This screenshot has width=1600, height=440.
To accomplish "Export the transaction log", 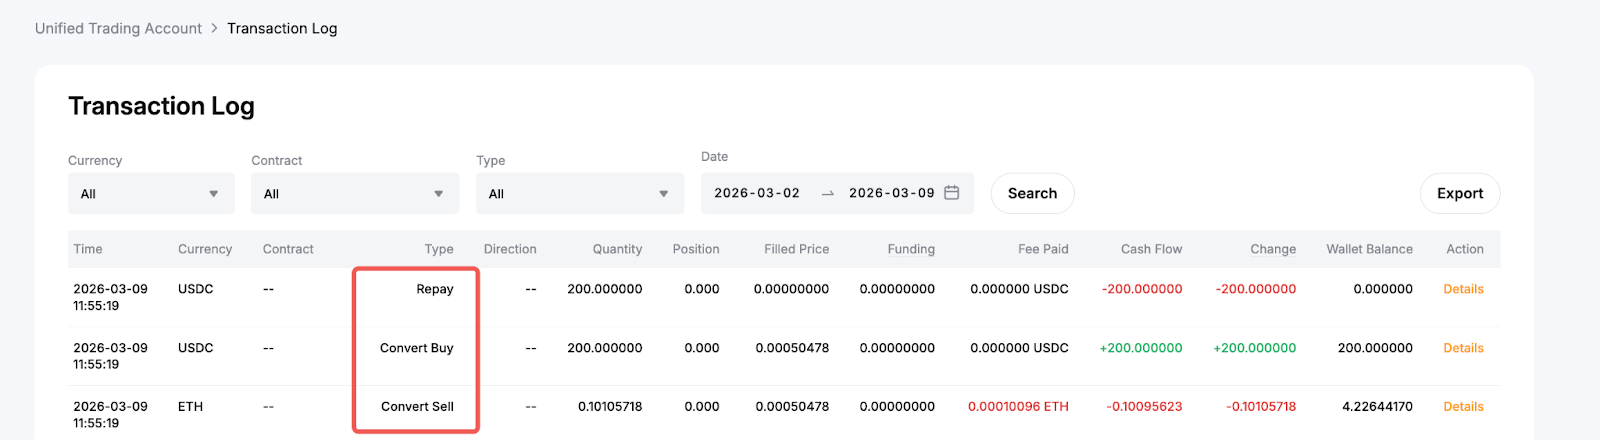I will [x=1459, y=194].
